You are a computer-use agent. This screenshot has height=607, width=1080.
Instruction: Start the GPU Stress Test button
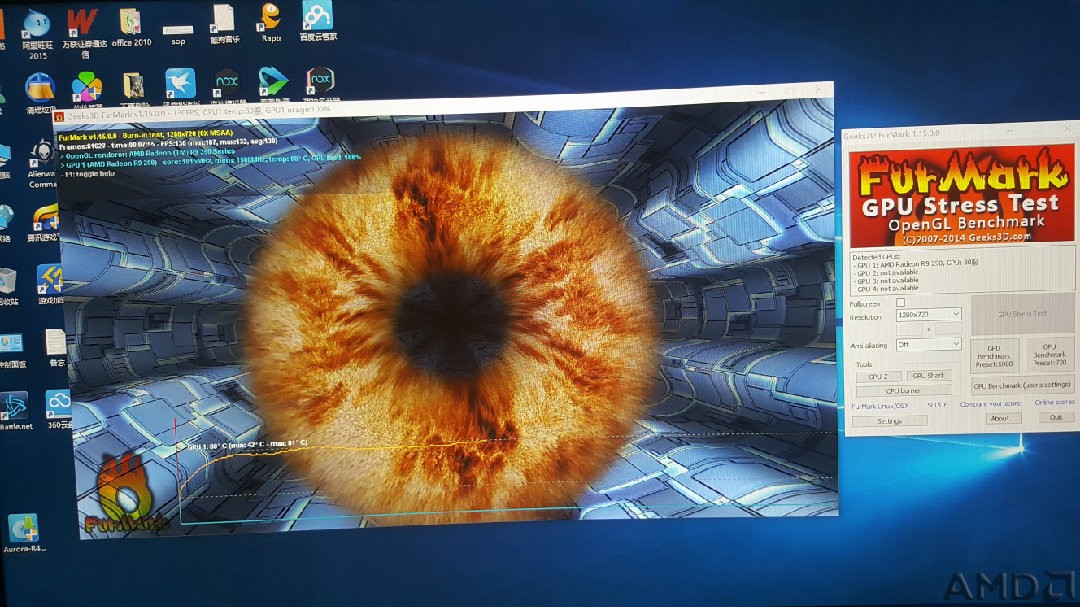click(x=1022, y=313)
